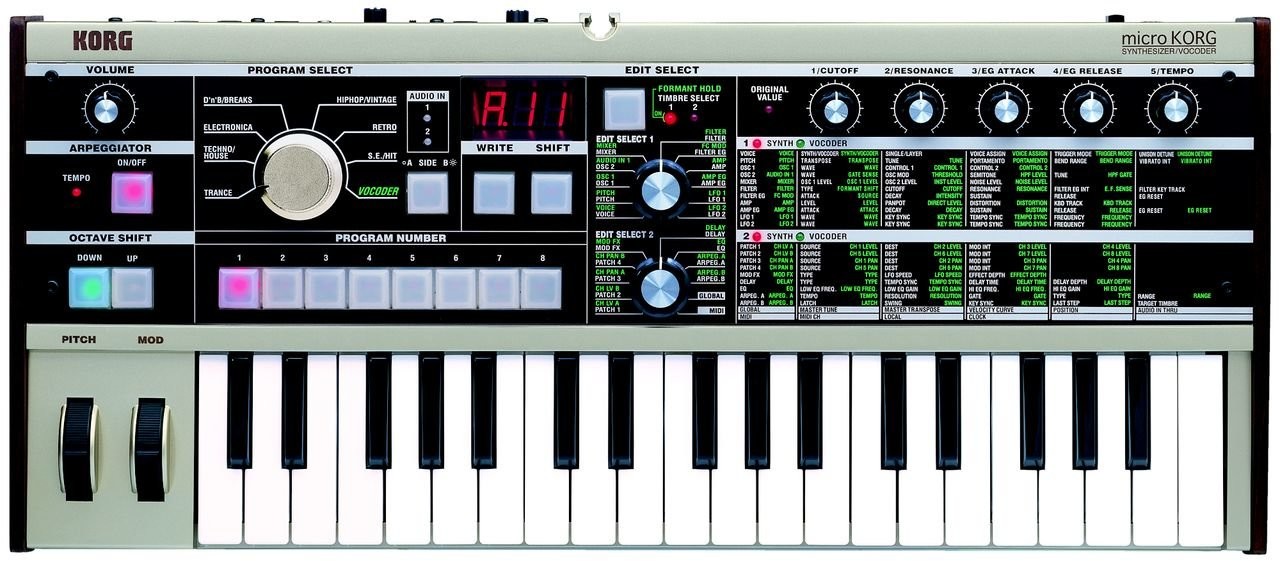Click the microKORG Synthesizer/Vocoder logo
Viewport: 1280px width, 561px height.
click(1168, 43)
